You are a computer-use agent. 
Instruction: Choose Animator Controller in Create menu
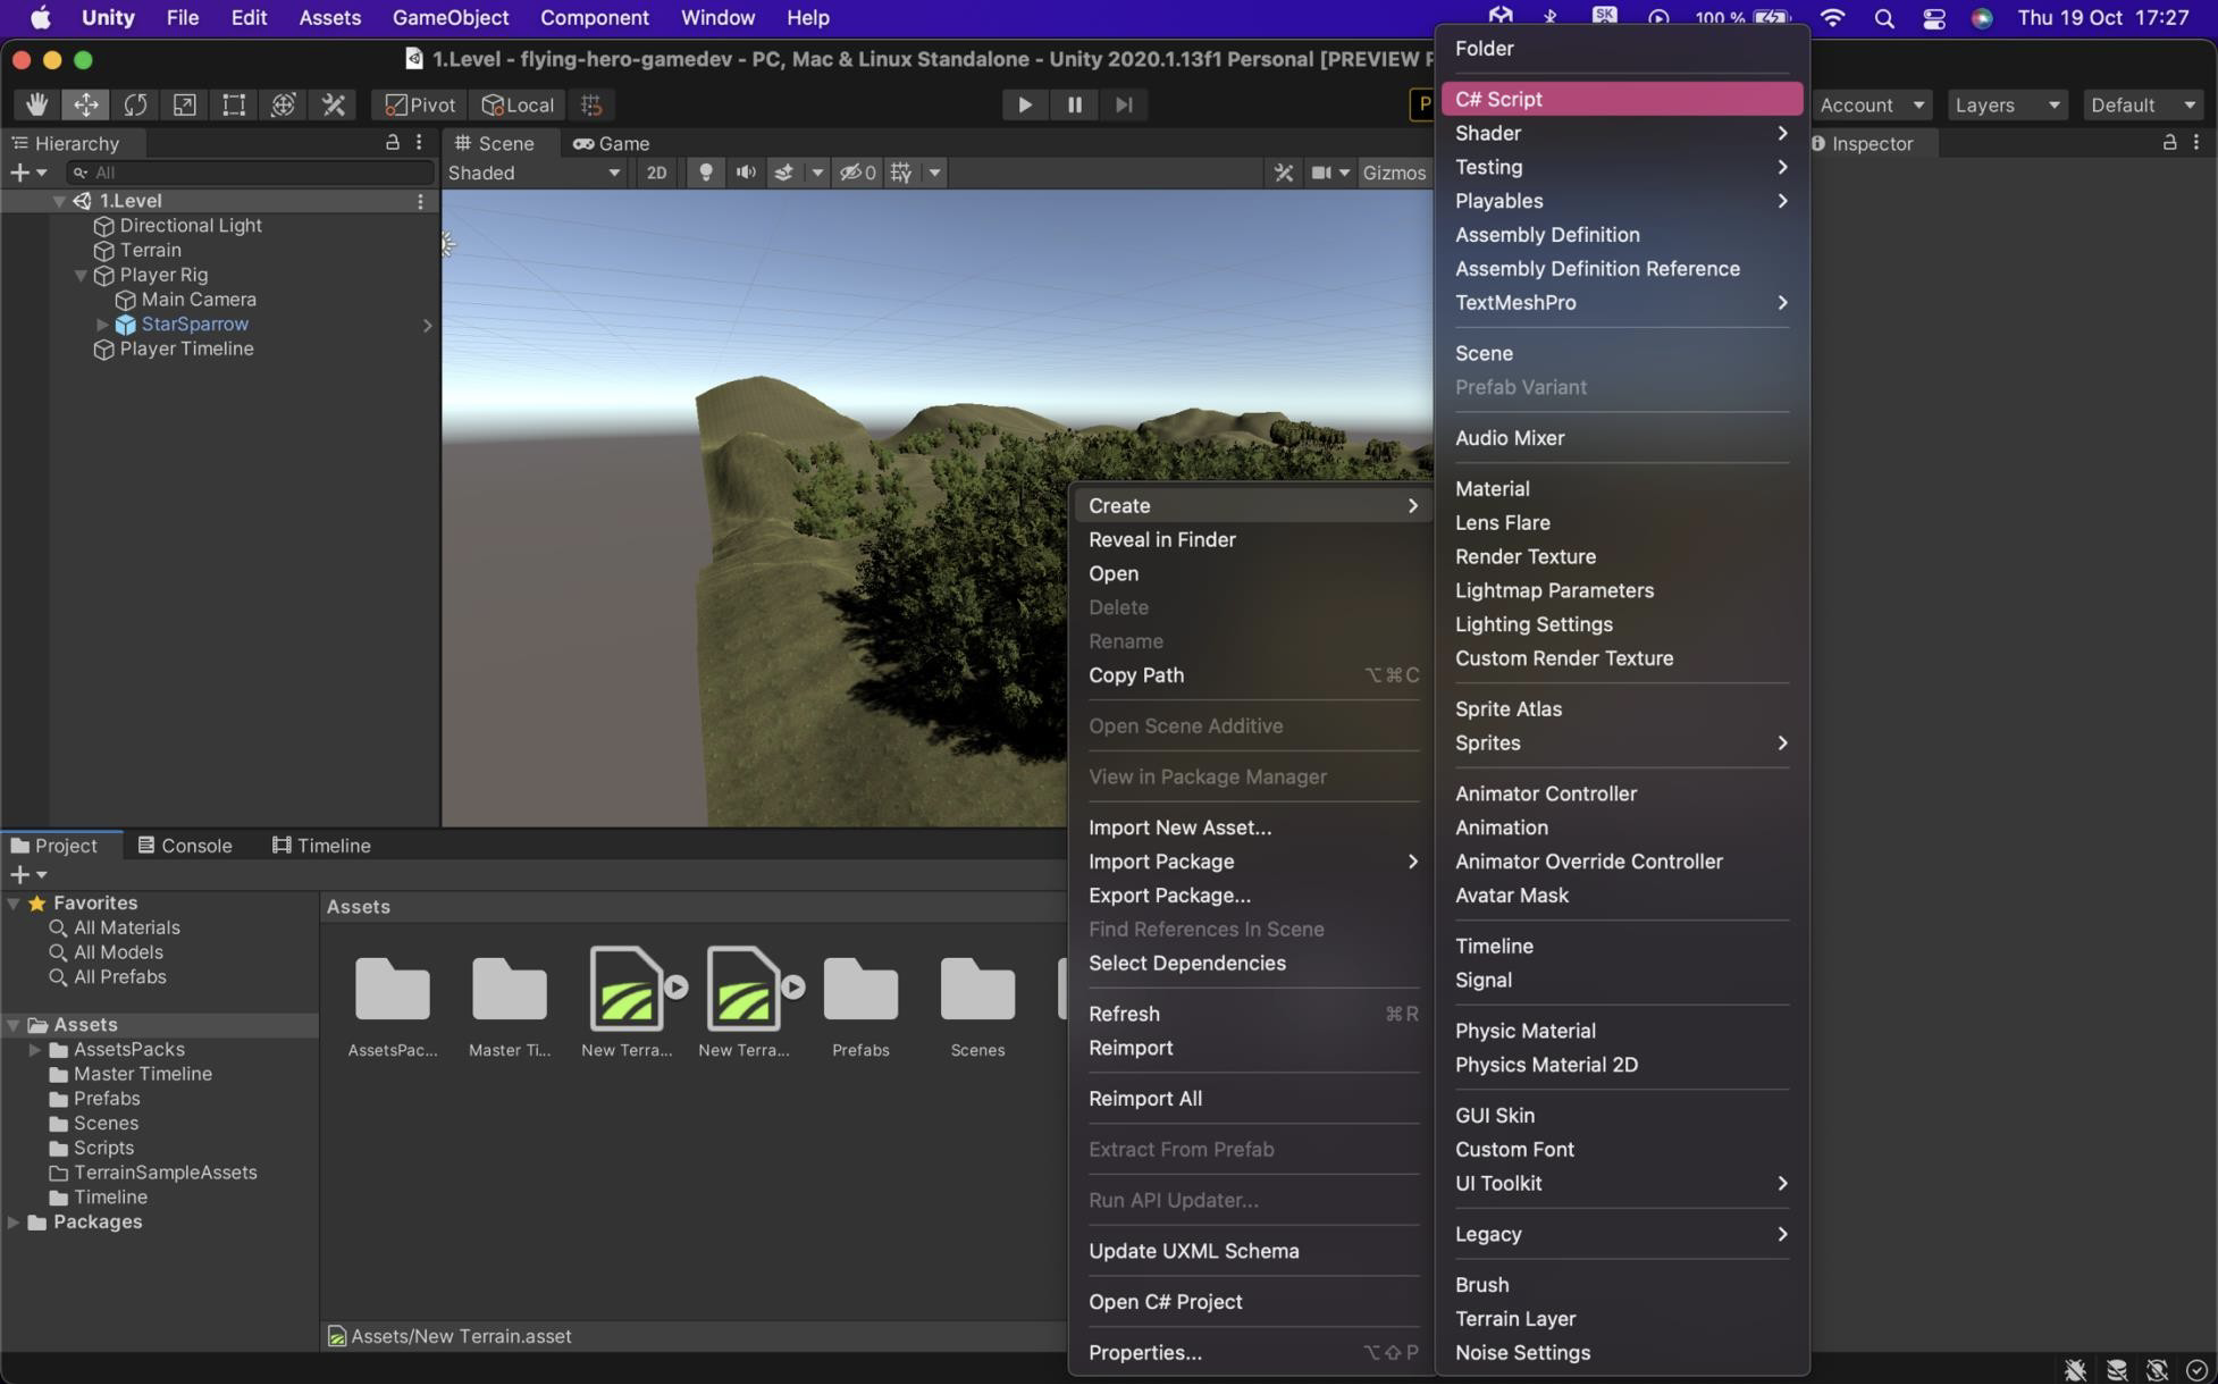pyautogui.click(x=1623, y=793)
